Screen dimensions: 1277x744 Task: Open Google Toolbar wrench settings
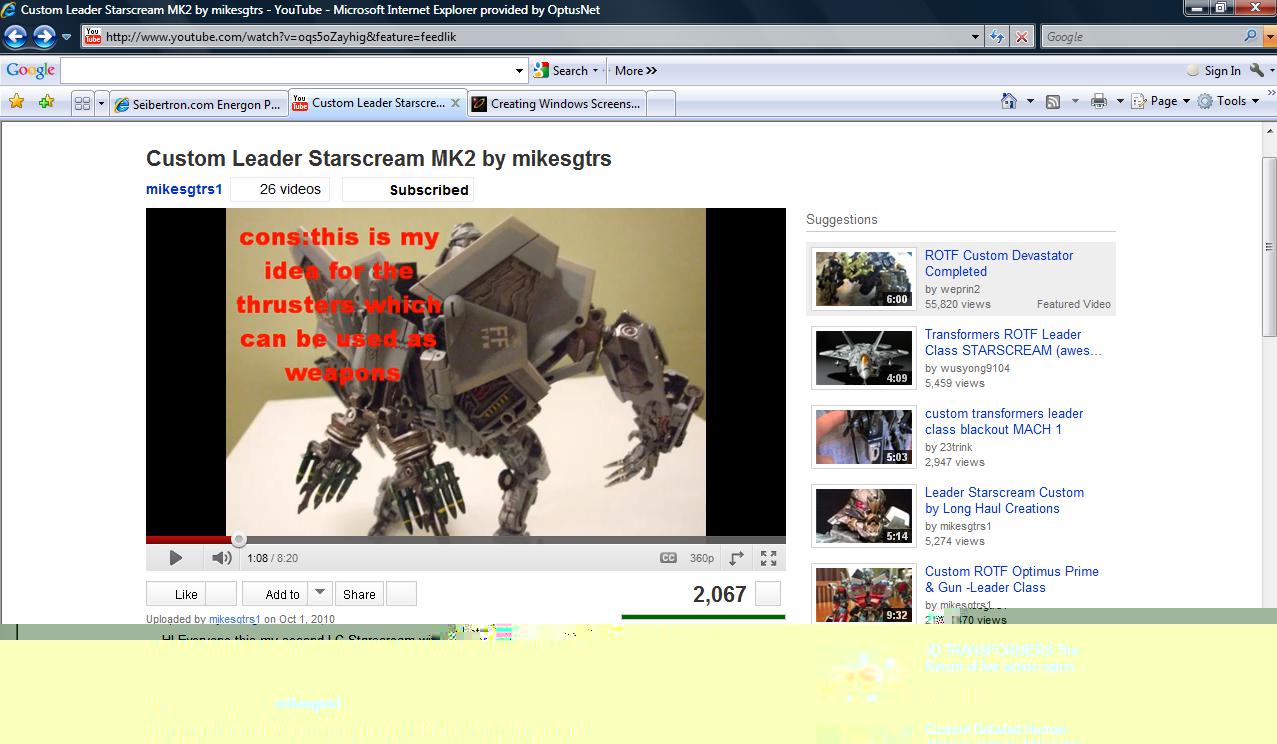click(1257, 71)
